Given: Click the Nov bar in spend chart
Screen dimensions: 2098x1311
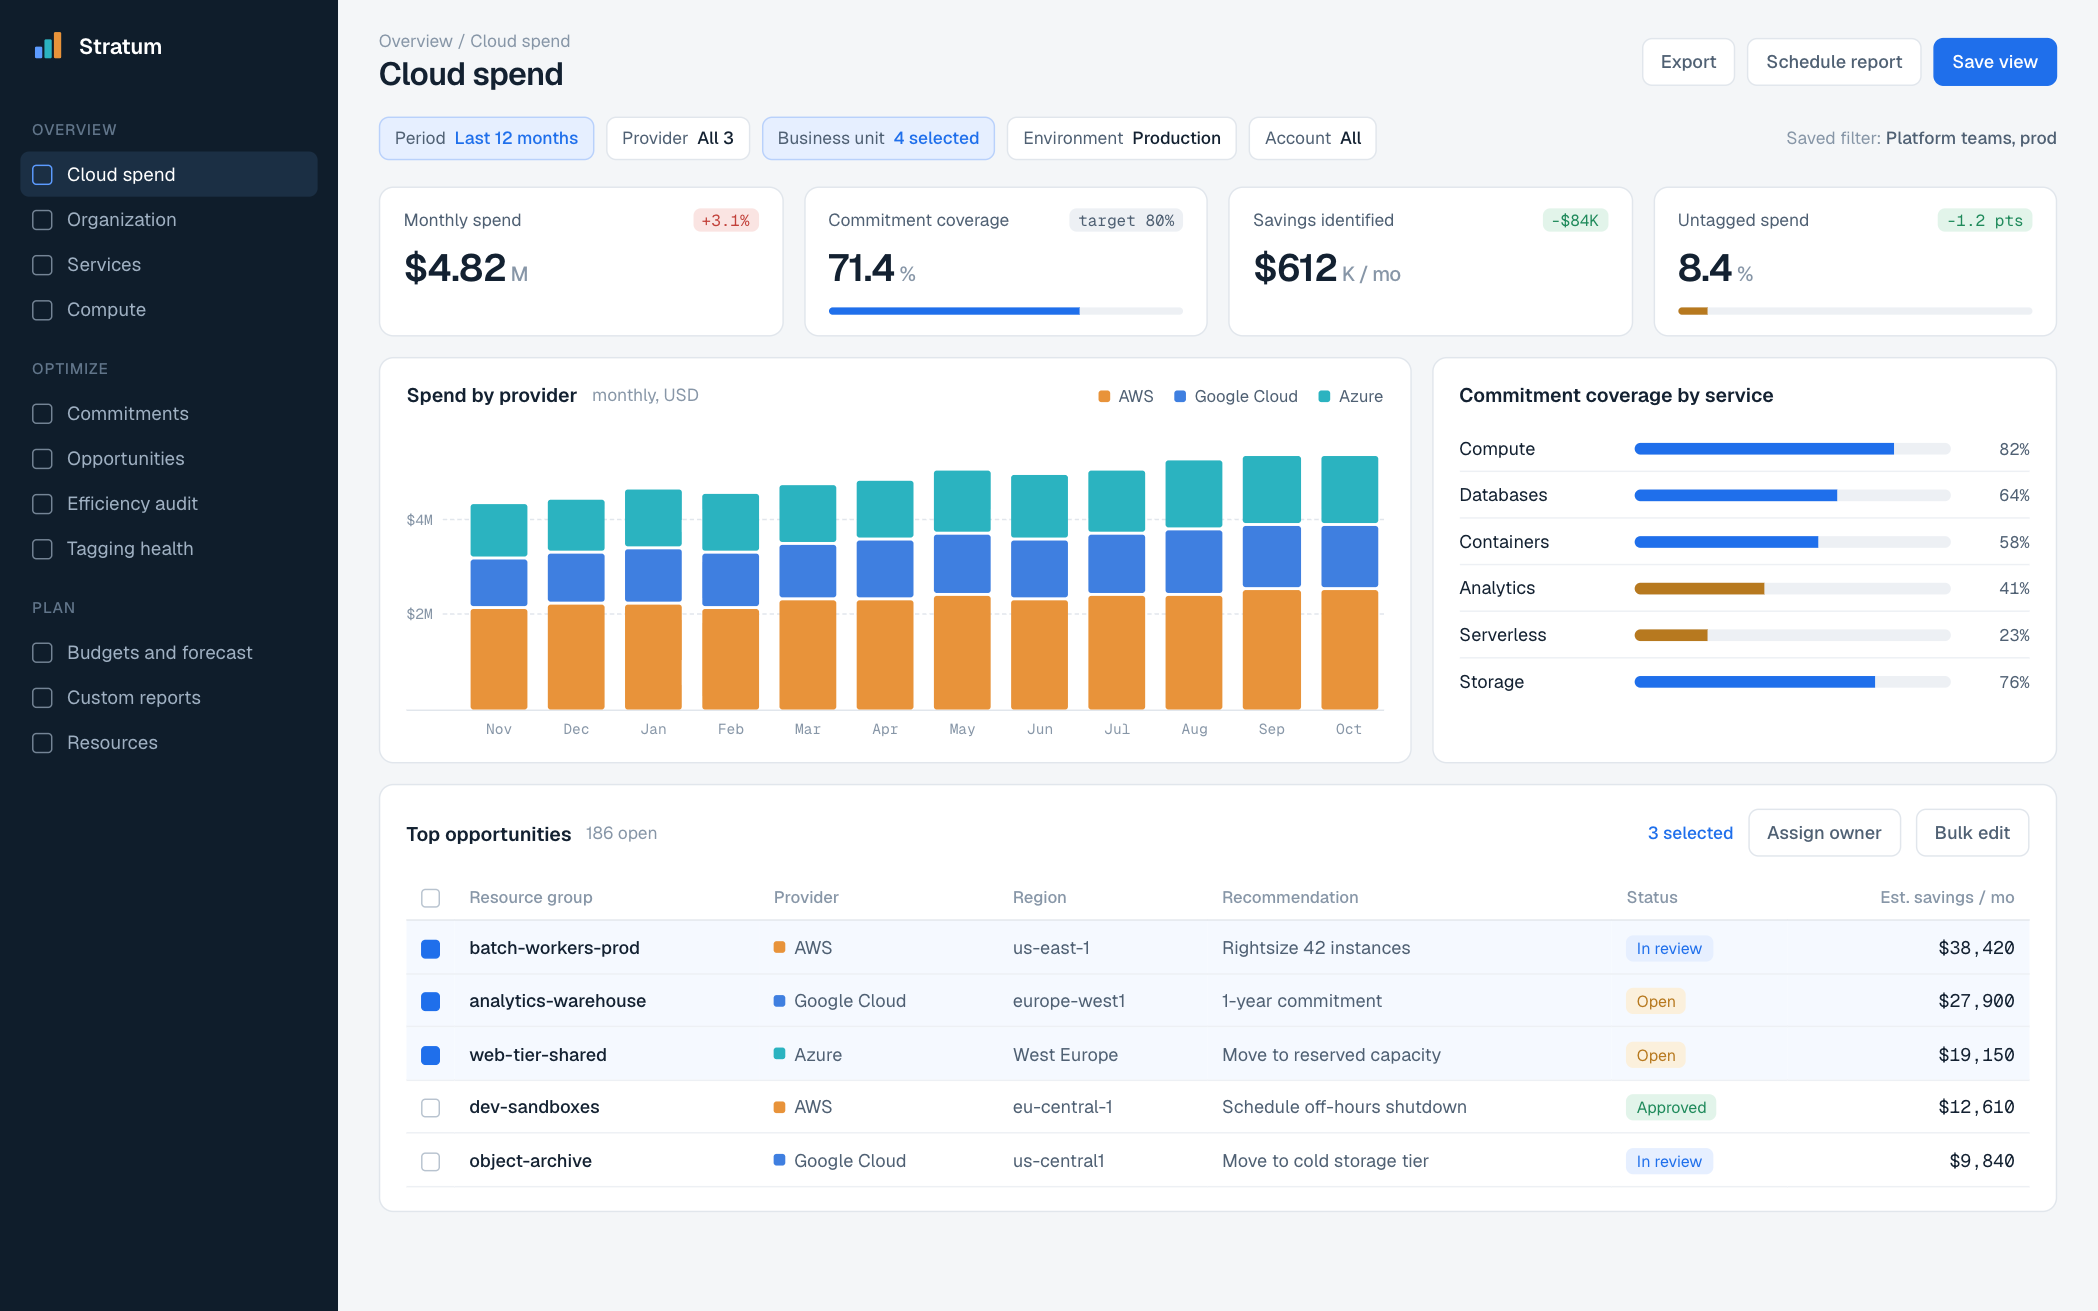Looking at the screenshot, I should 499,607.
